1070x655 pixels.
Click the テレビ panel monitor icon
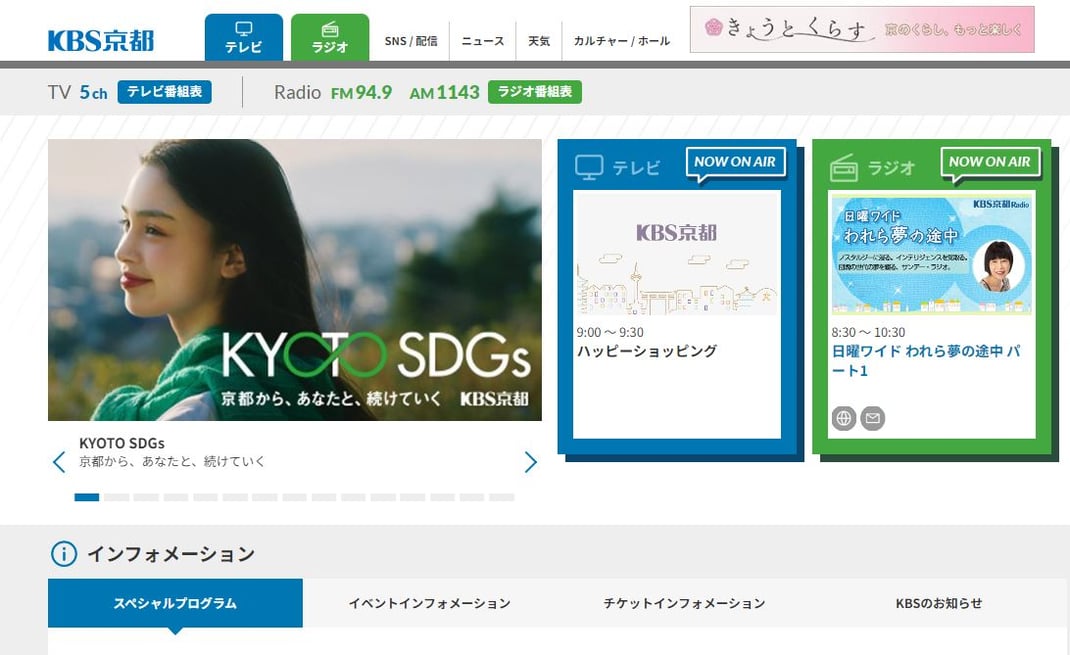click(589, 167)
